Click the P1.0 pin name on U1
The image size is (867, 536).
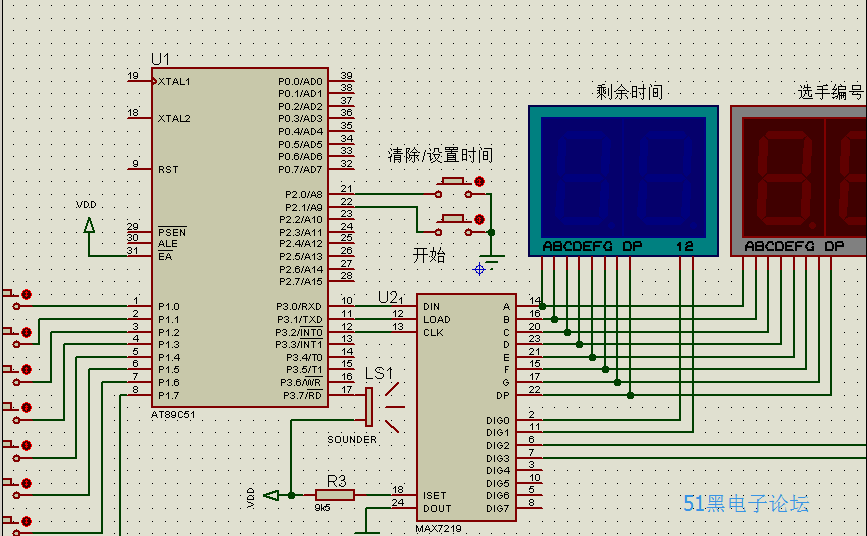pyautogui.click(x=169, y=306)
